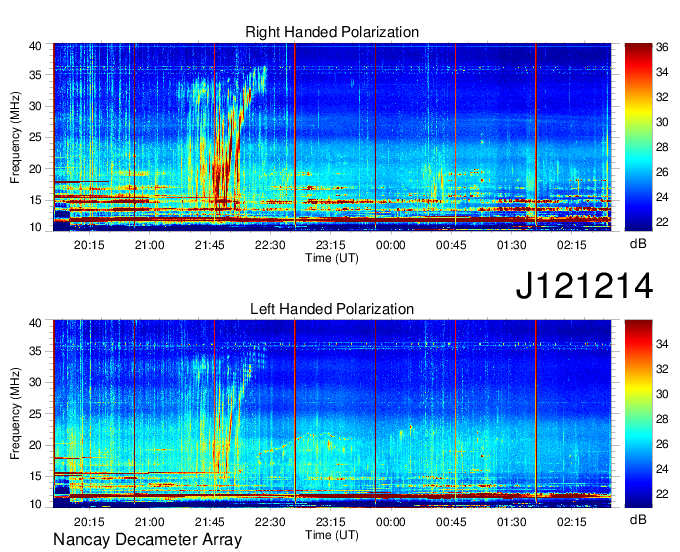The height and width of the screenshot is (552, 680).
Task: Click the 20:15 time tick under Left Handed plot
Action: click(89, 522)
